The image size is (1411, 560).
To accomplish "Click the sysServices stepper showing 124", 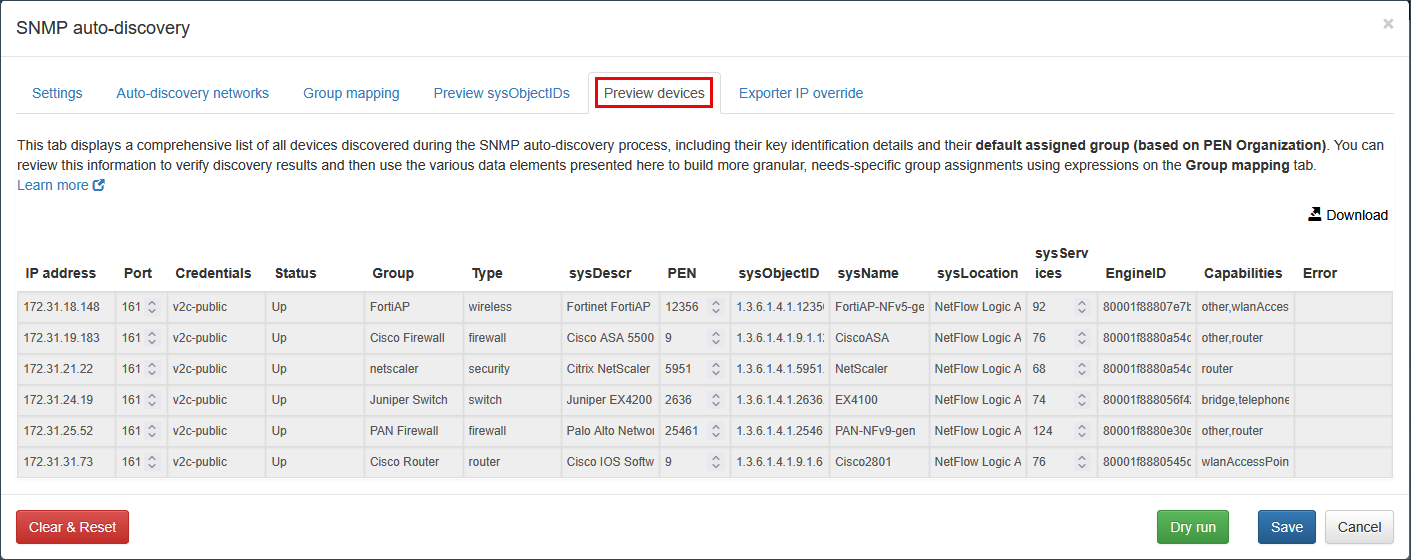I will 1081,431.
